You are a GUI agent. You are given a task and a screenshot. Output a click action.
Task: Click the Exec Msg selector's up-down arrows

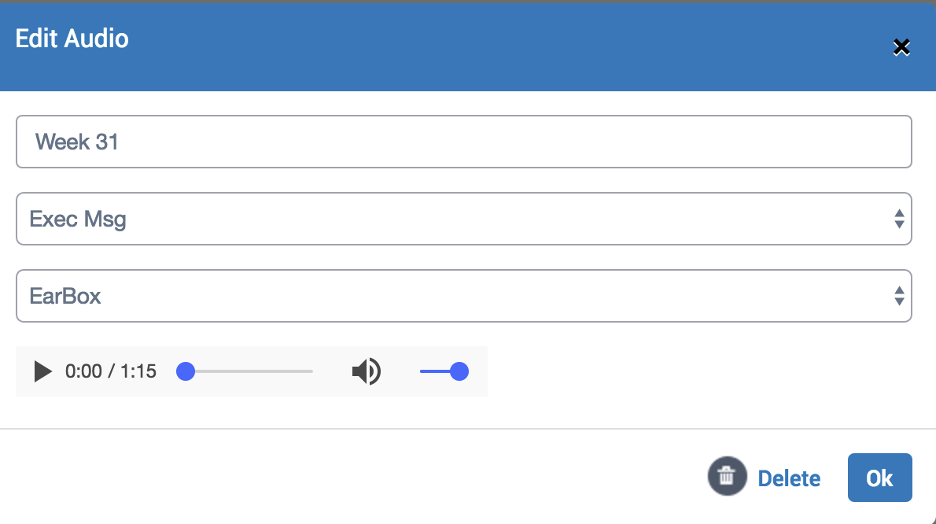(x=899, y=219)
